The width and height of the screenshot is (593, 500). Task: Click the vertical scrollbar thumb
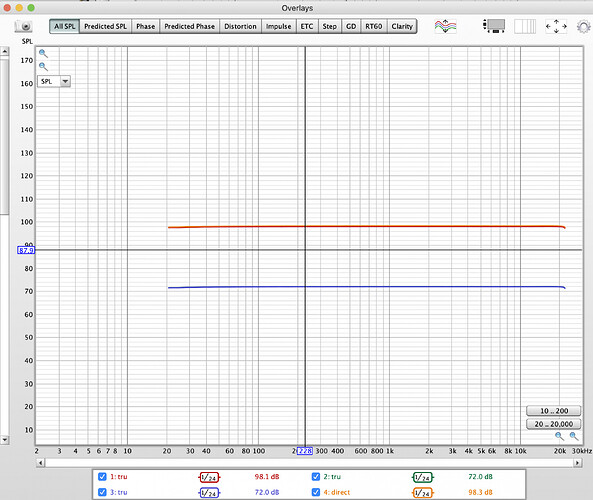point(4,136)
